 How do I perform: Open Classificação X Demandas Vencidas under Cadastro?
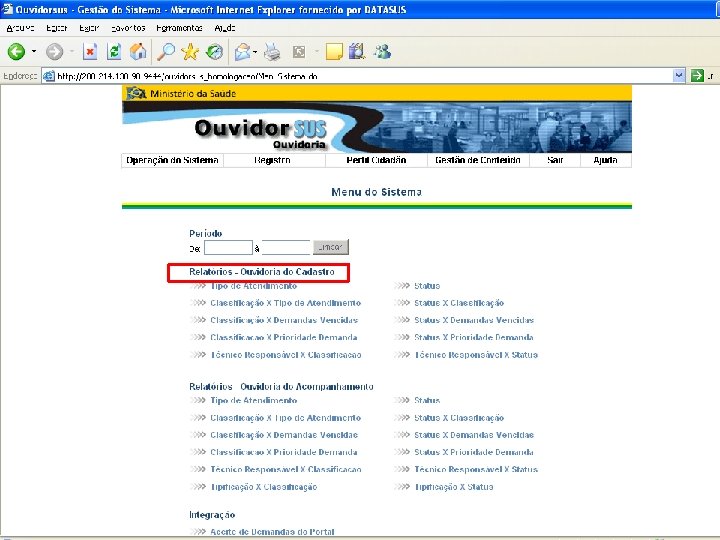coord(284,320)
